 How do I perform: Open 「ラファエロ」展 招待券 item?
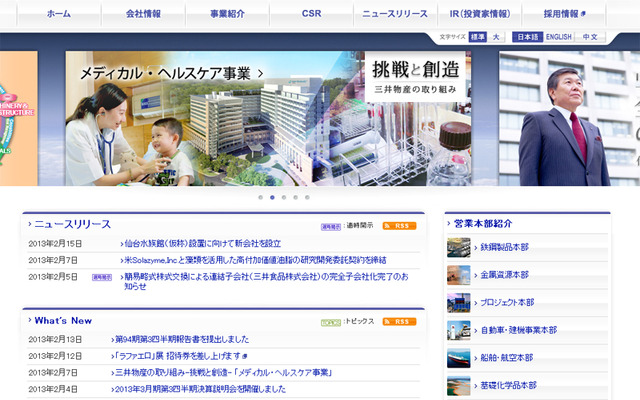pyautogui.click(x=180, y=356)
